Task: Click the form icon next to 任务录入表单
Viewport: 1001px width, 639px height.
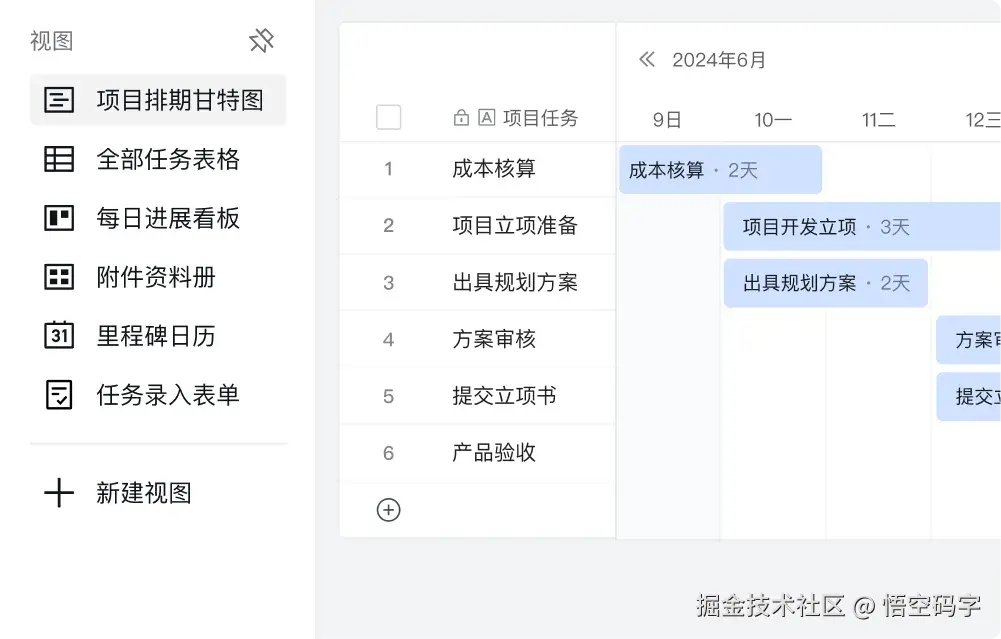Action: pos(60,395)
